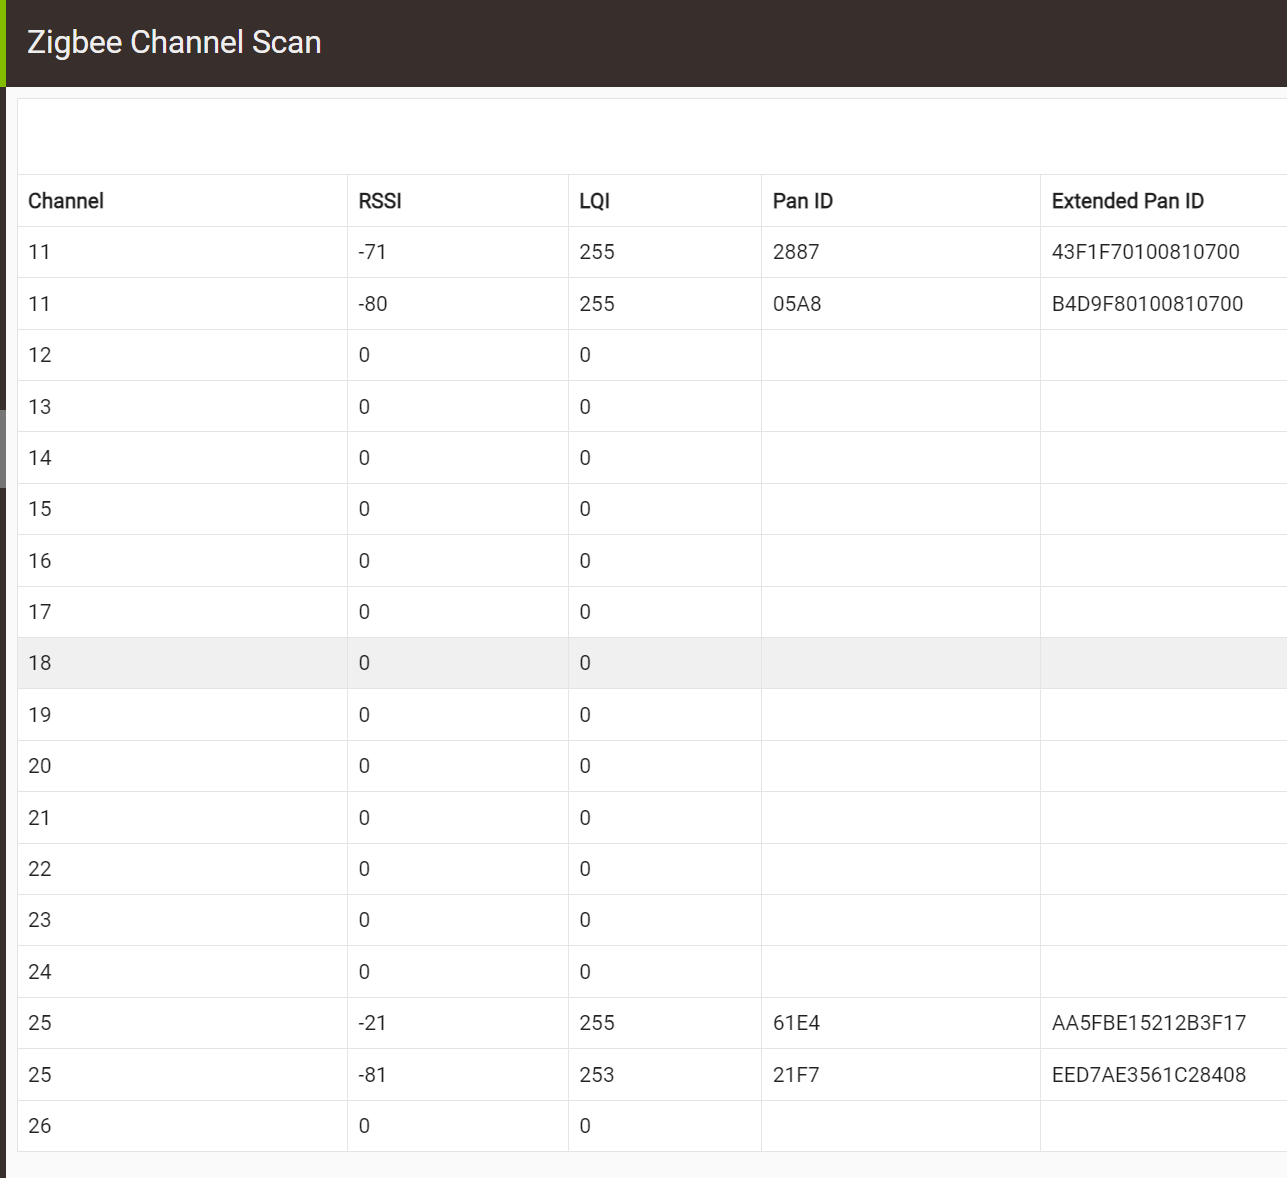Click the LQI 0 in channel 20 row
Image resolution: width=1287 pixels, height=1178 pixels.
pos(585,766)
